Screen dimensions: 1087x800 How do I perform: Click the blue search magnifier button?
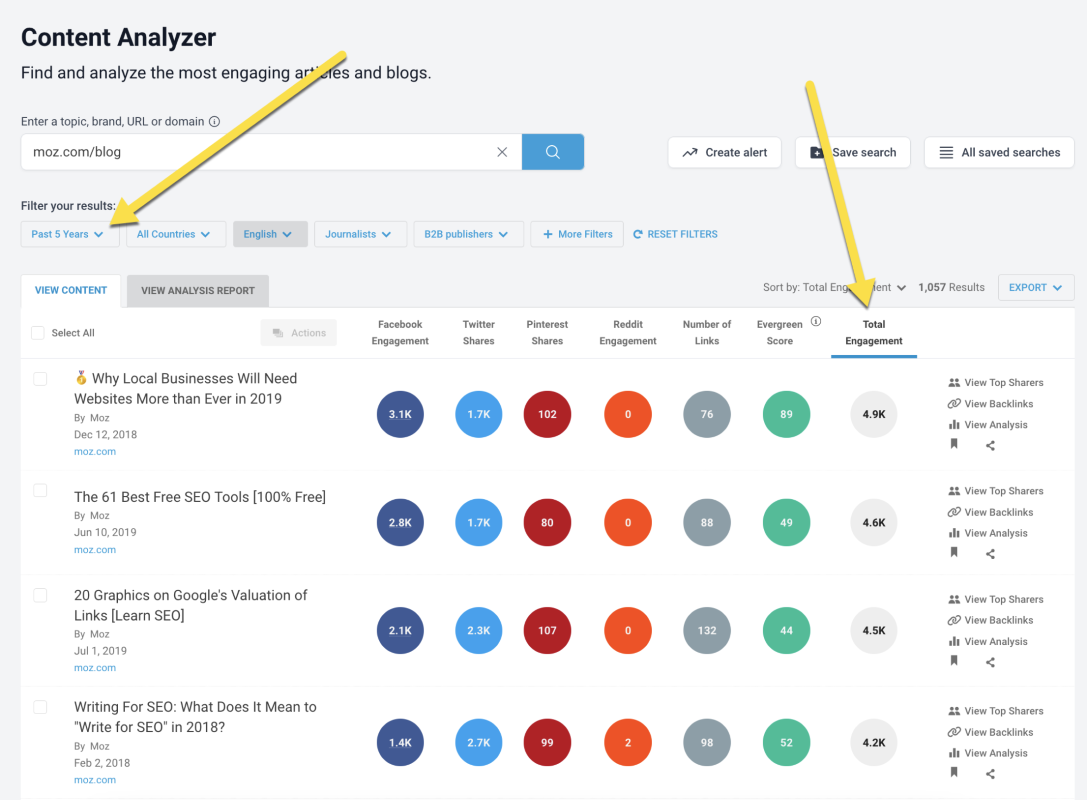pos(553,152)
